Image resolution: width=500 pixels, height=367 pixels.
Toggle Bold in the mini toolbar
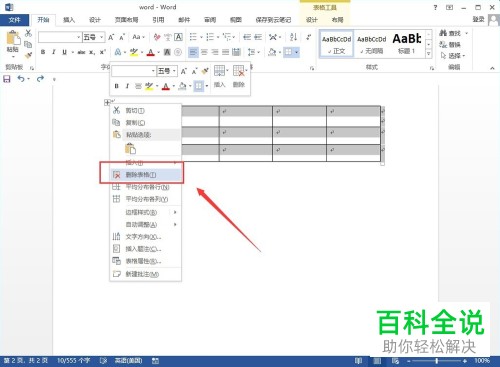(x=116, y=86)
